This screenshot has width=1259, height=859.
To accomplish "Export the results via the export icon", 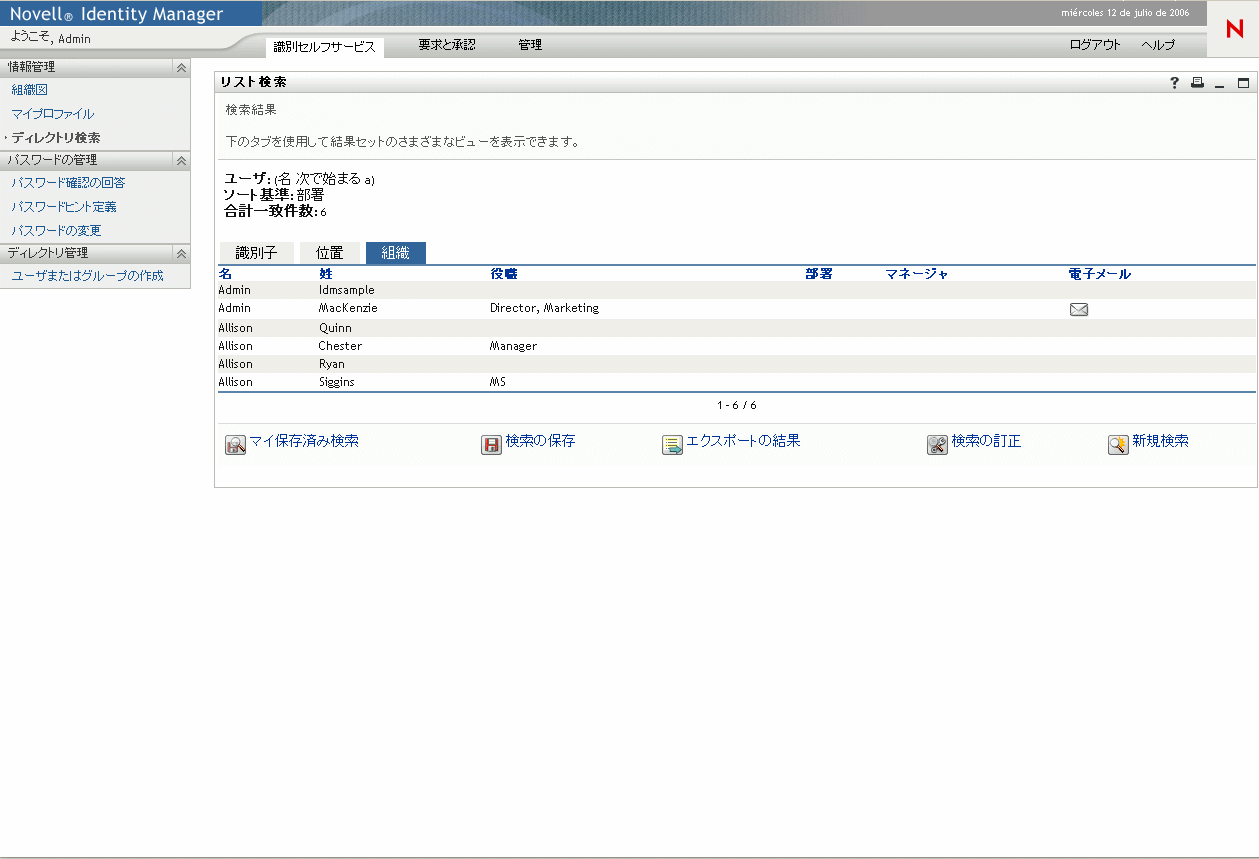I will coord(670,444).
